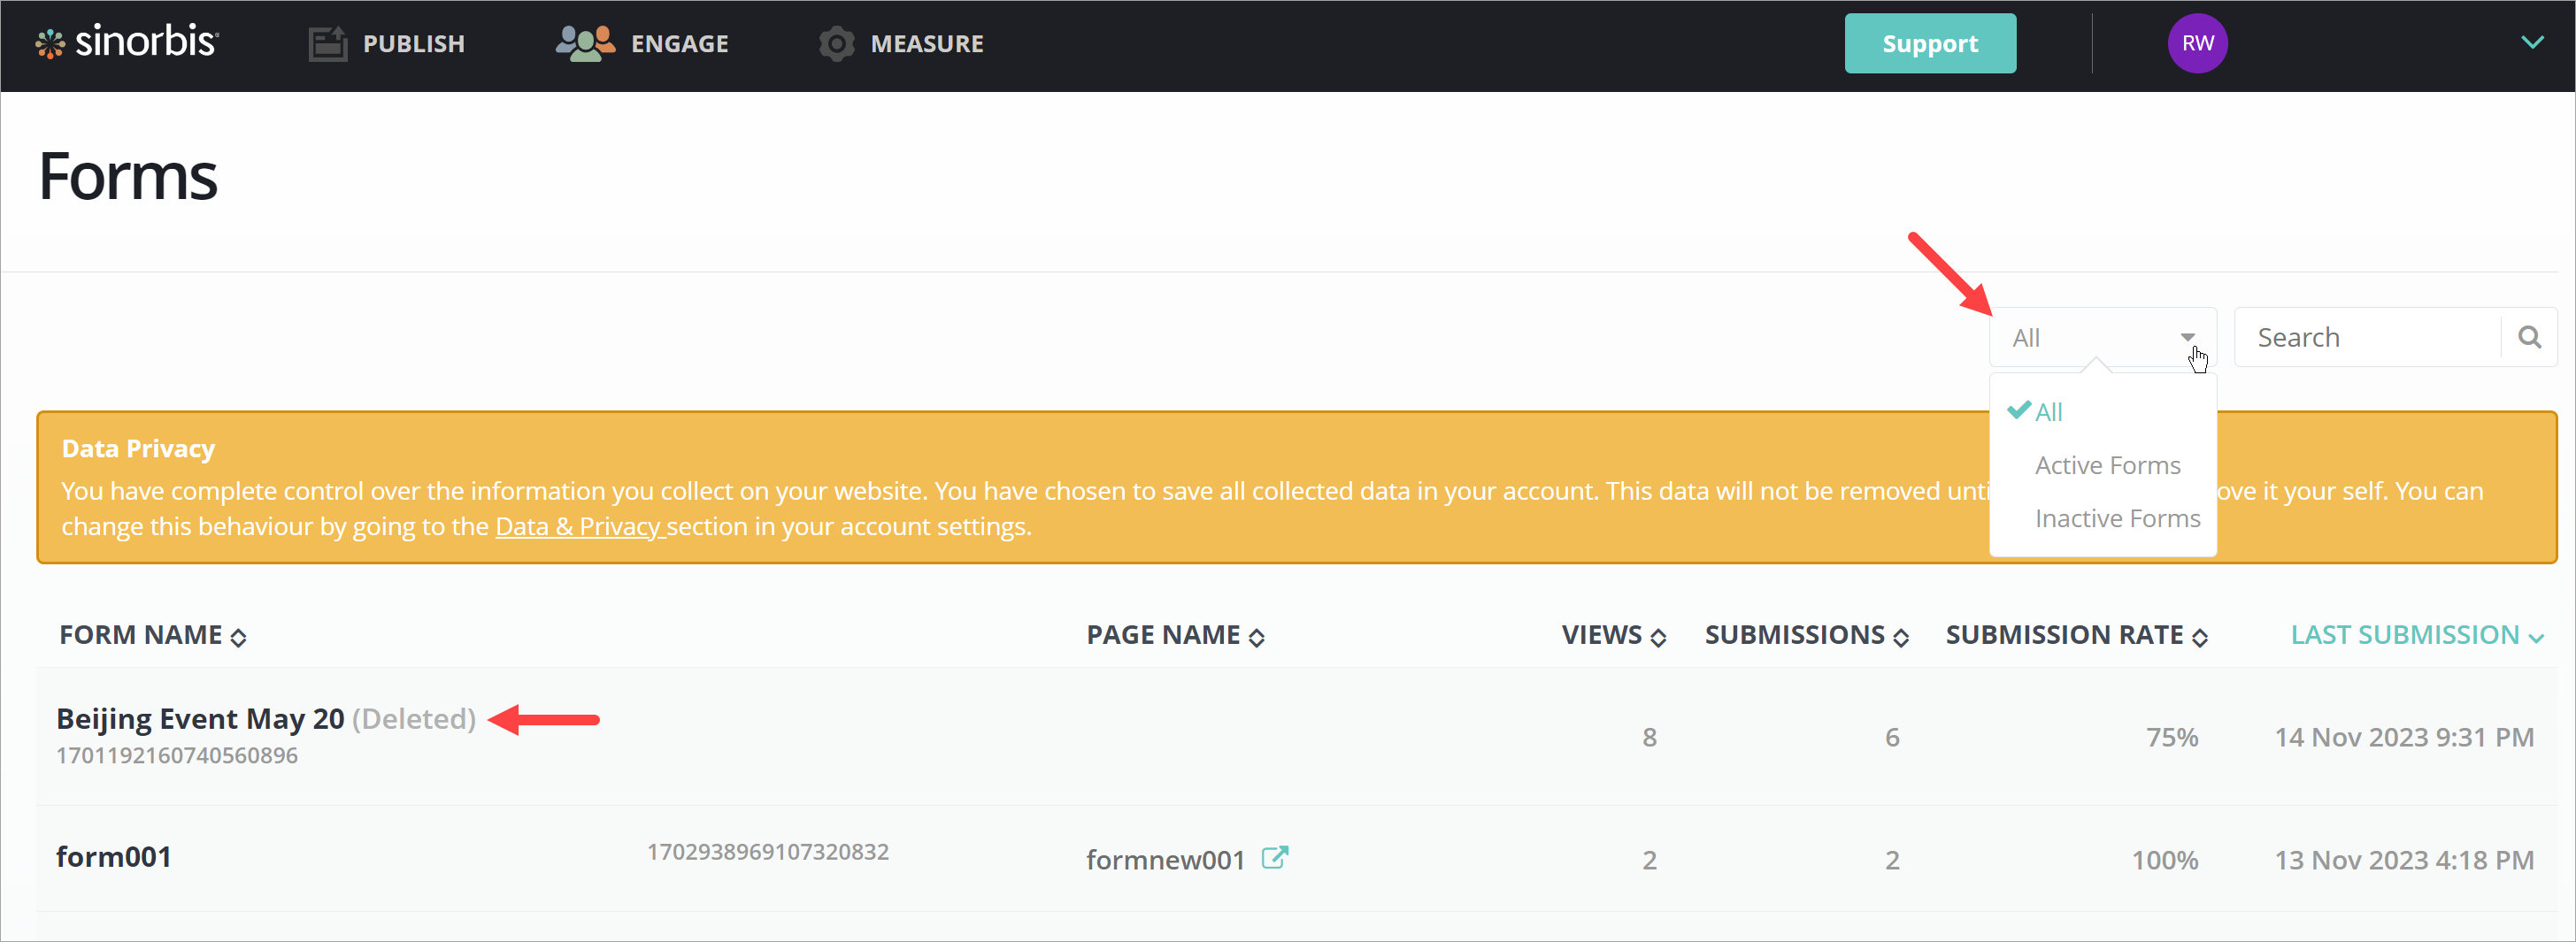Choose Active Forms filter option
Image resolution: width=2576 pixels, height=942 pixels.
pos(2107,466)
